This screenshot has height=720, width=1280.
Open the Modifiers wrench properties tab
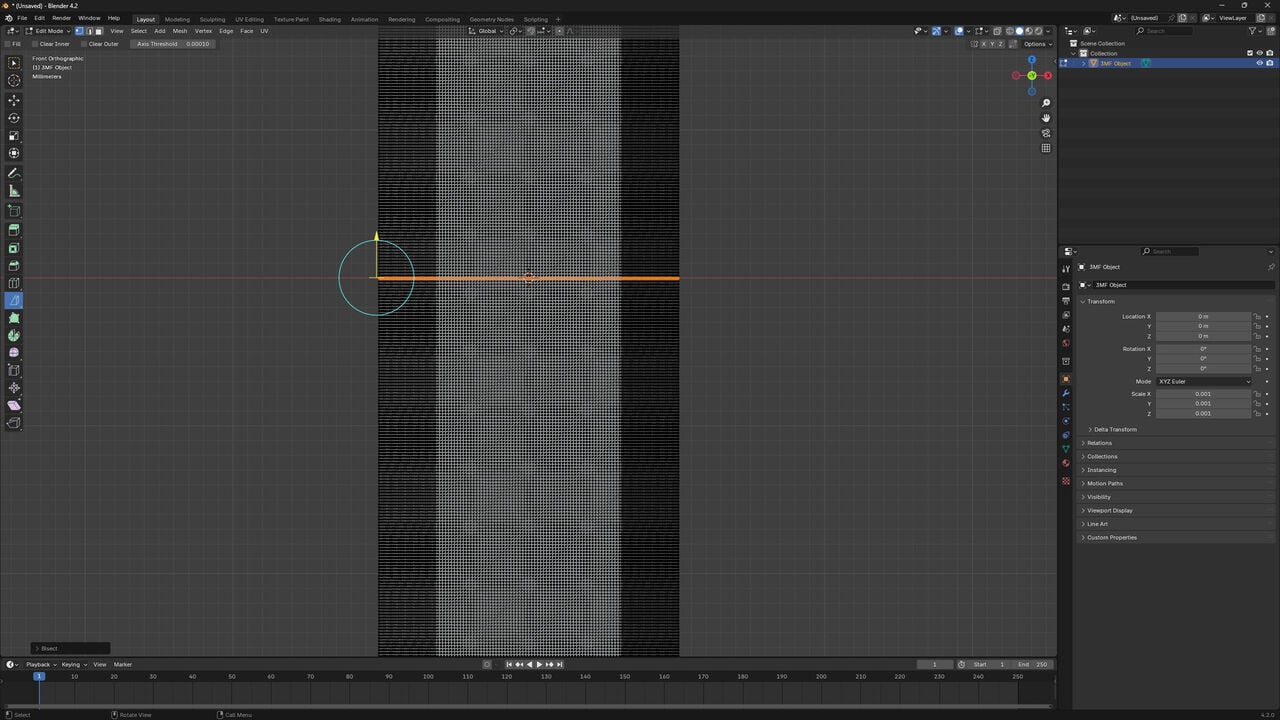[x=1065, y=393]
